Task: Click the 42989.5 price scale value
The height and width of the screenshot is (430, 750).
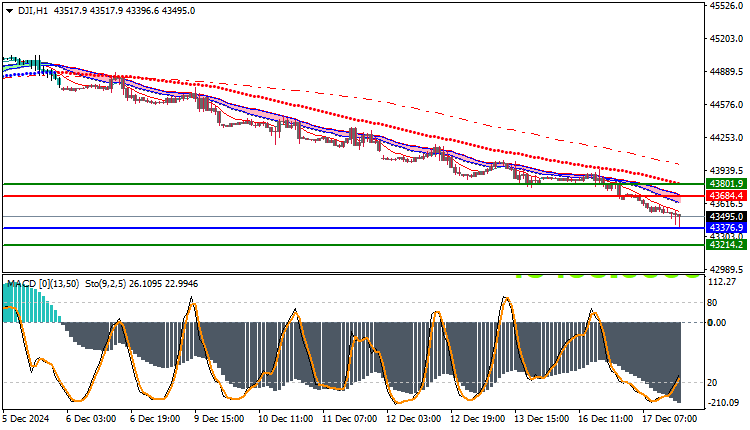Action: 727,269
